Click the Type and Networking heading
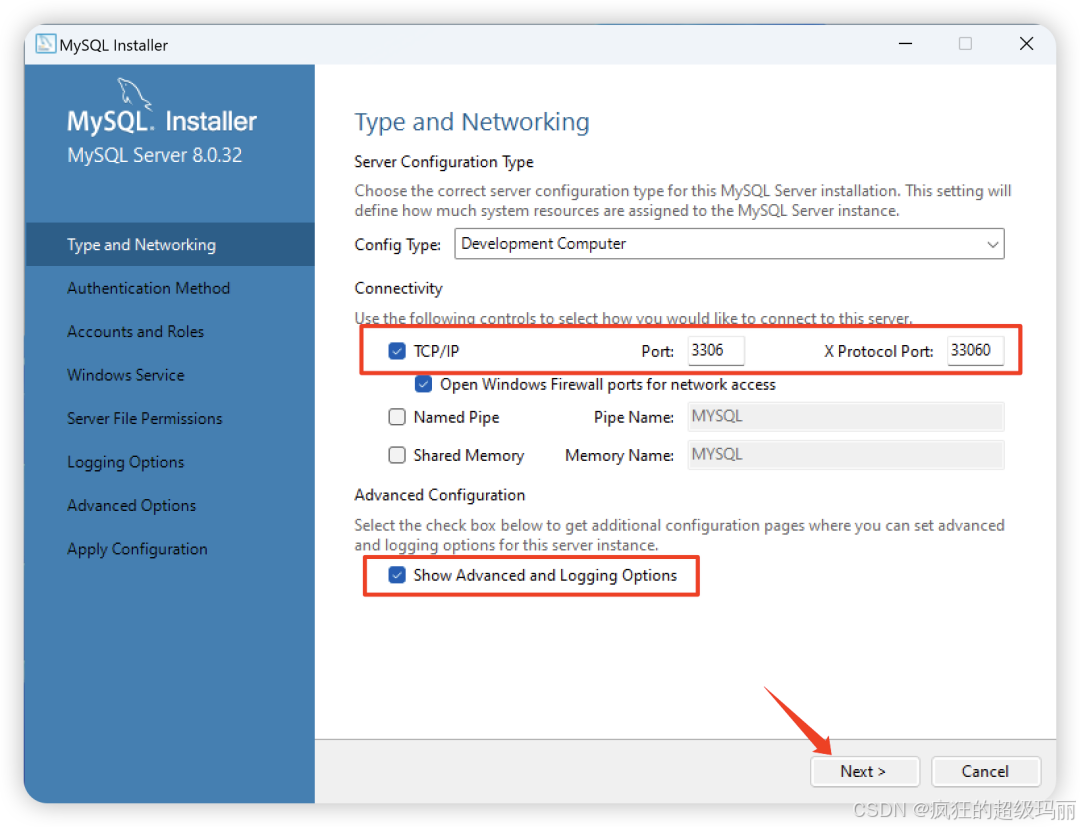This screenshot has width=1080, height=827. click(x=472, y=122)
